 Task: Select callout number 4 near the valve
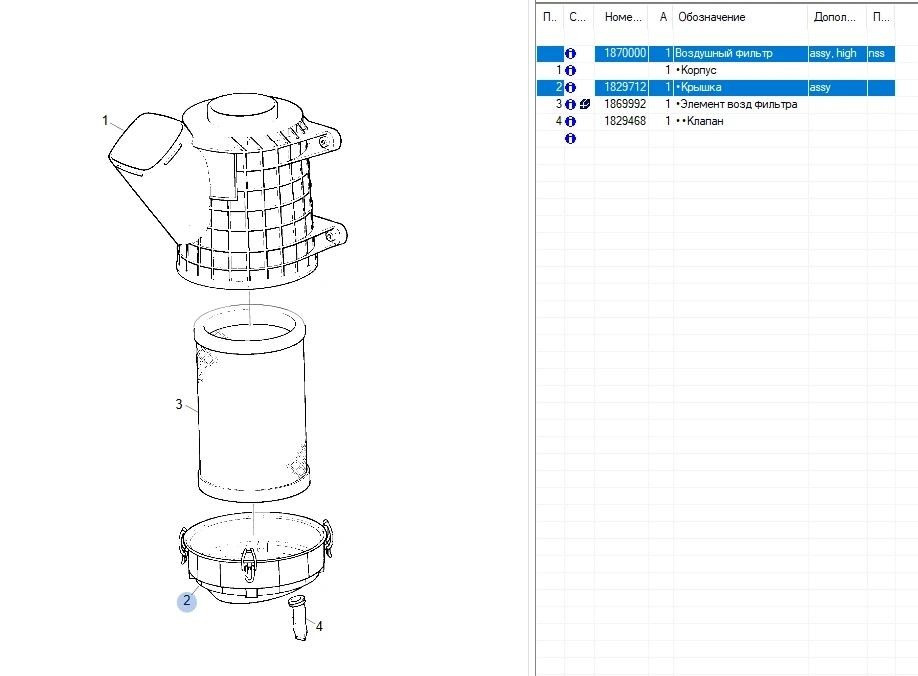pyautogui.click(x=319, y=626)
